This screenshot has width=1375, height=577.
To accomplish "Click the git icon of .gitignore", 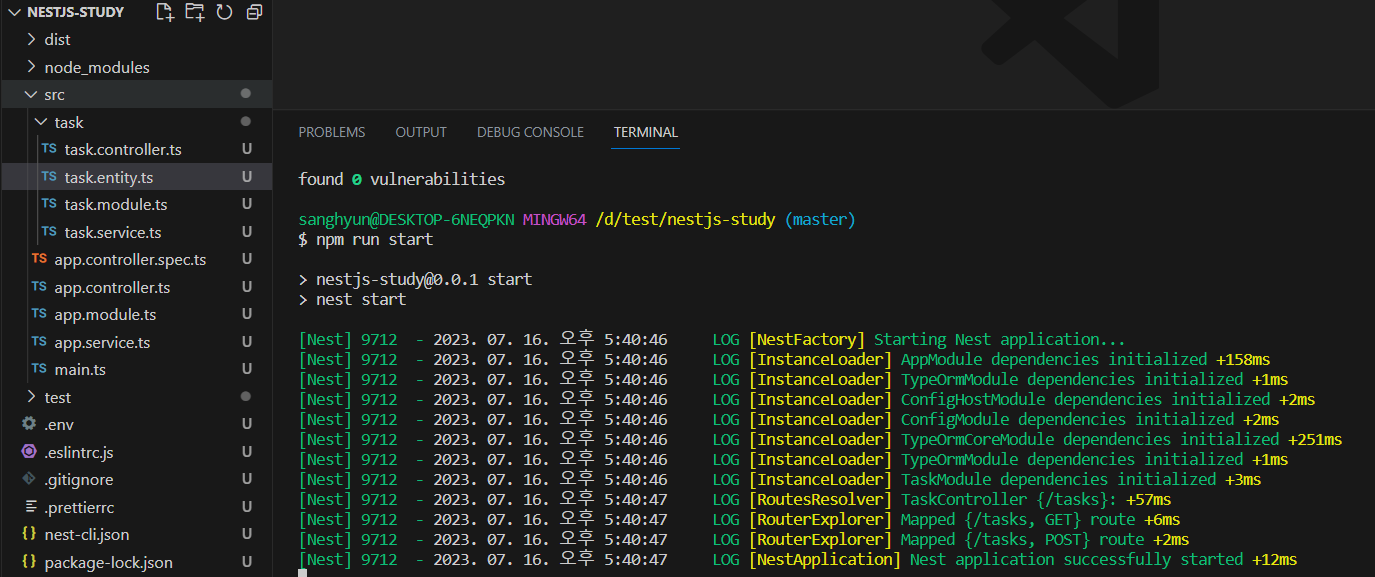I will point(29,479).
